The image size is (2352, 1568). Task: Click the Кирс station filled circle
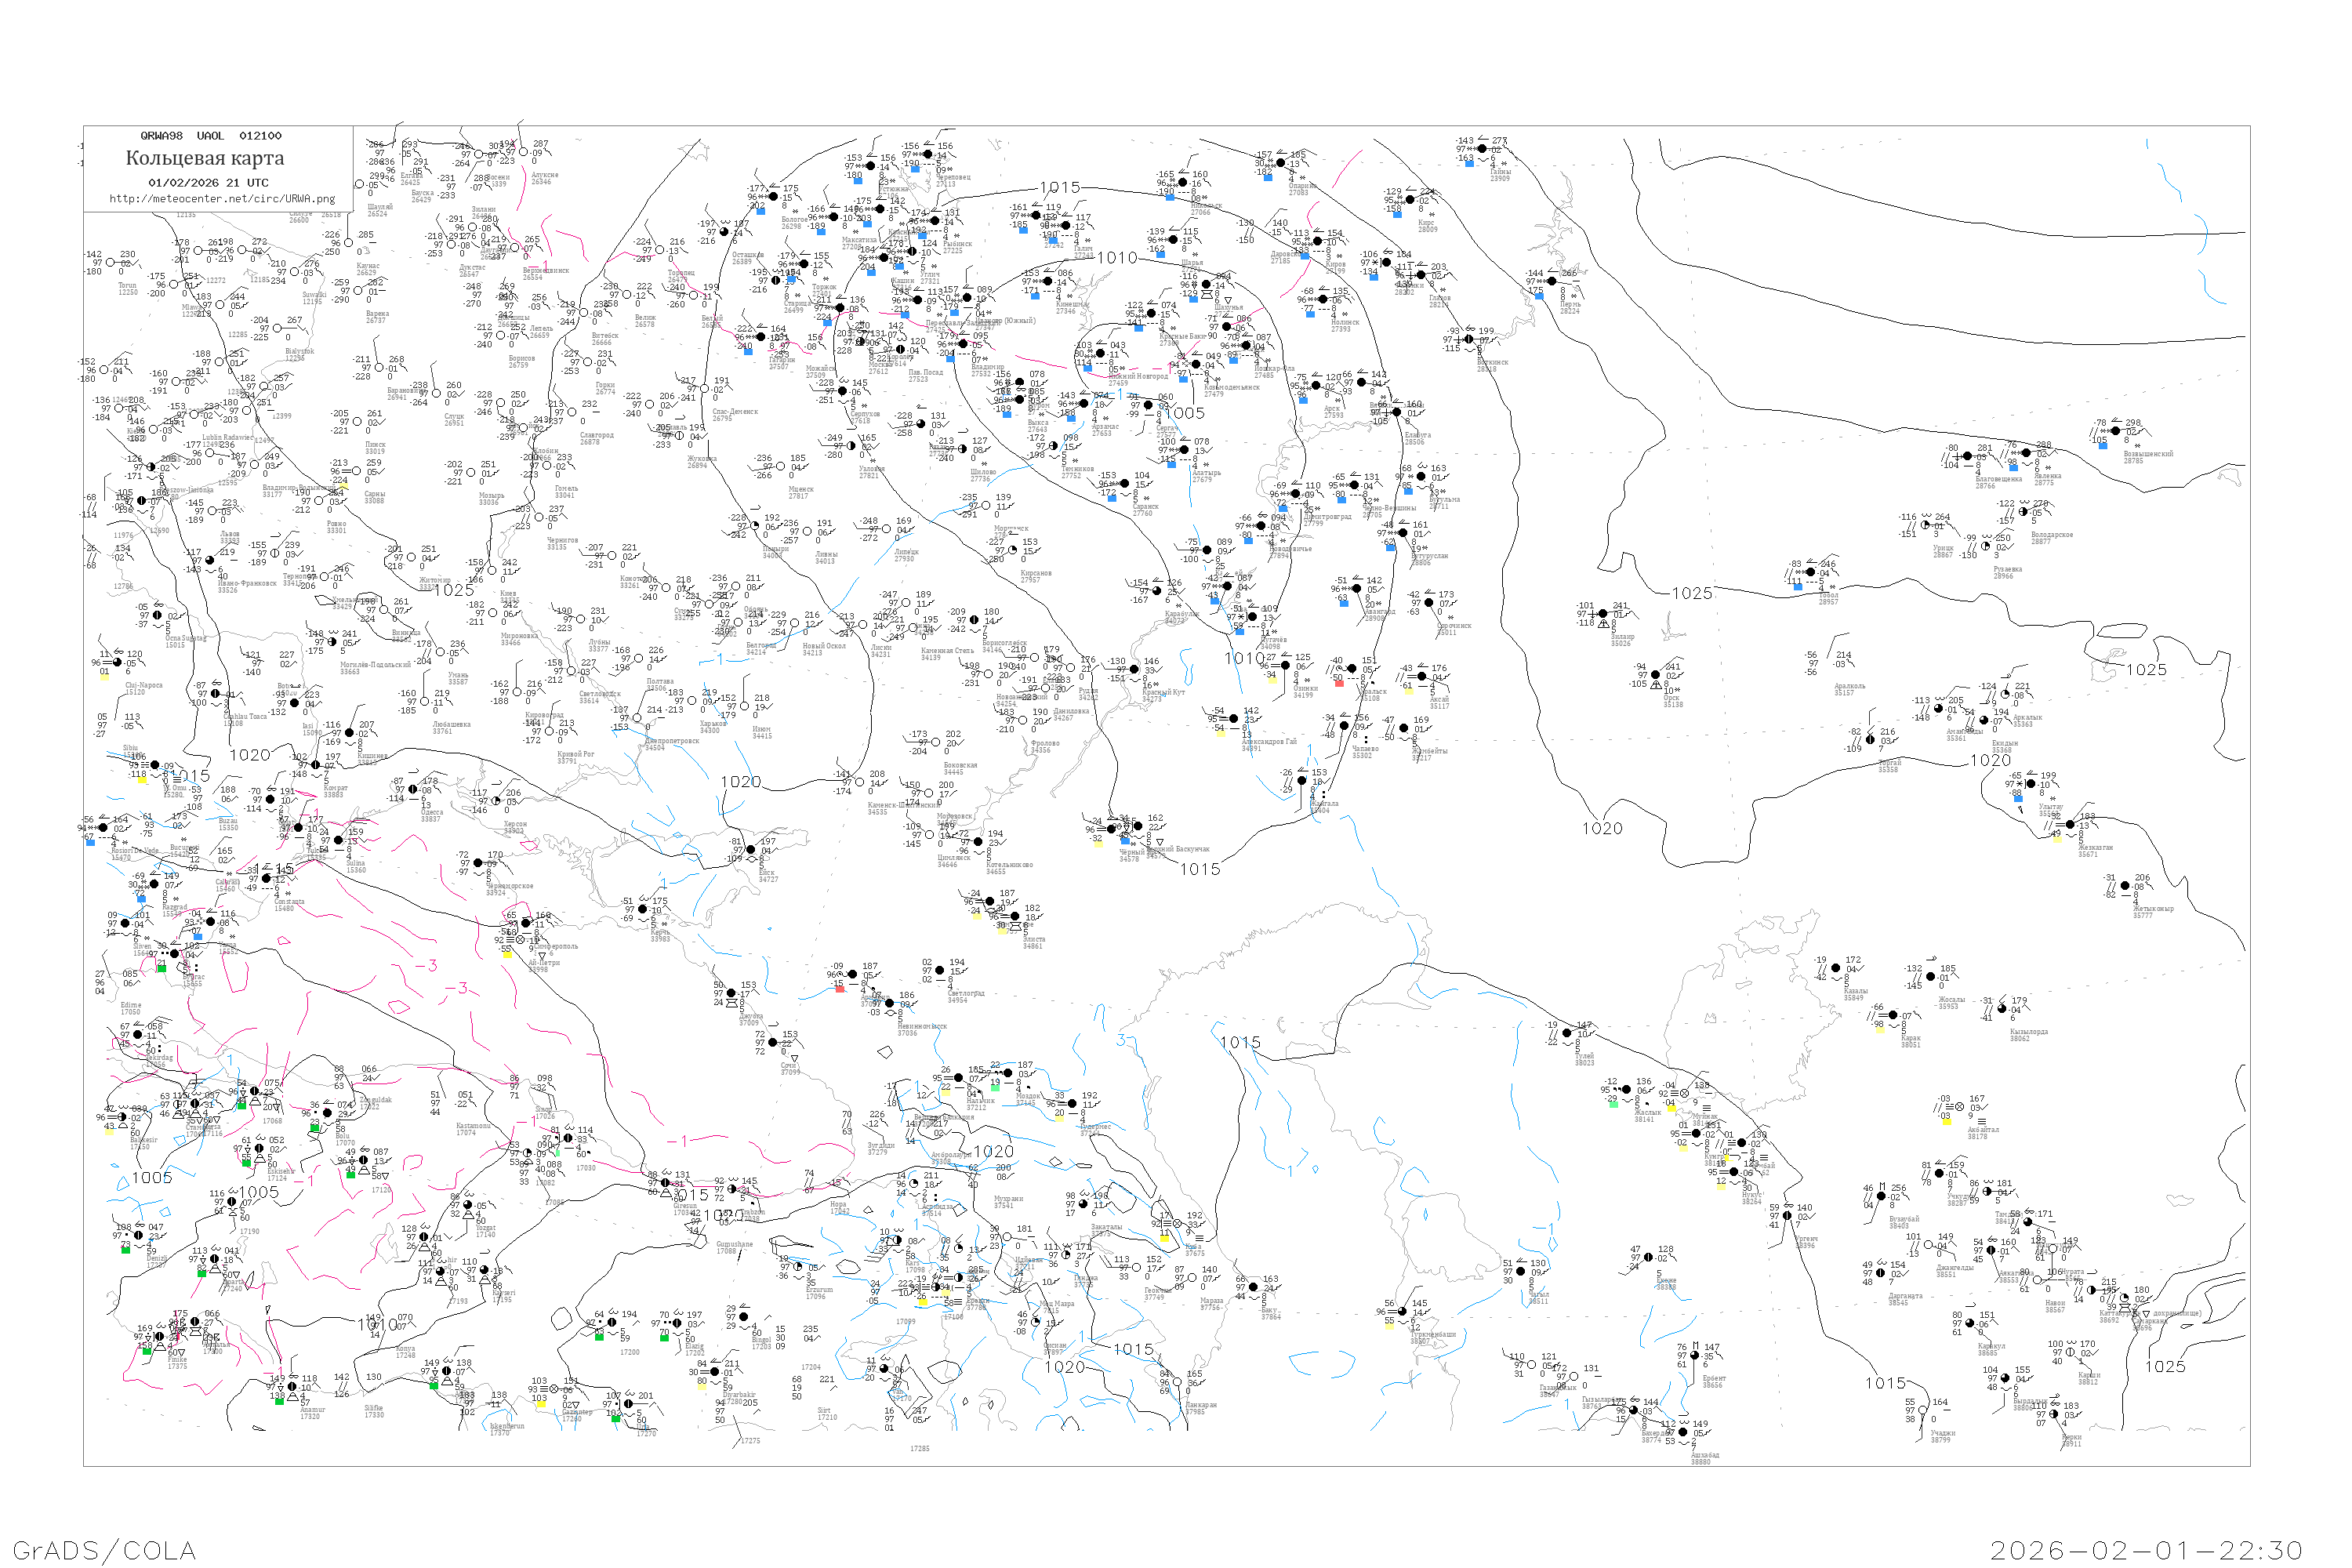point(1410,200)
